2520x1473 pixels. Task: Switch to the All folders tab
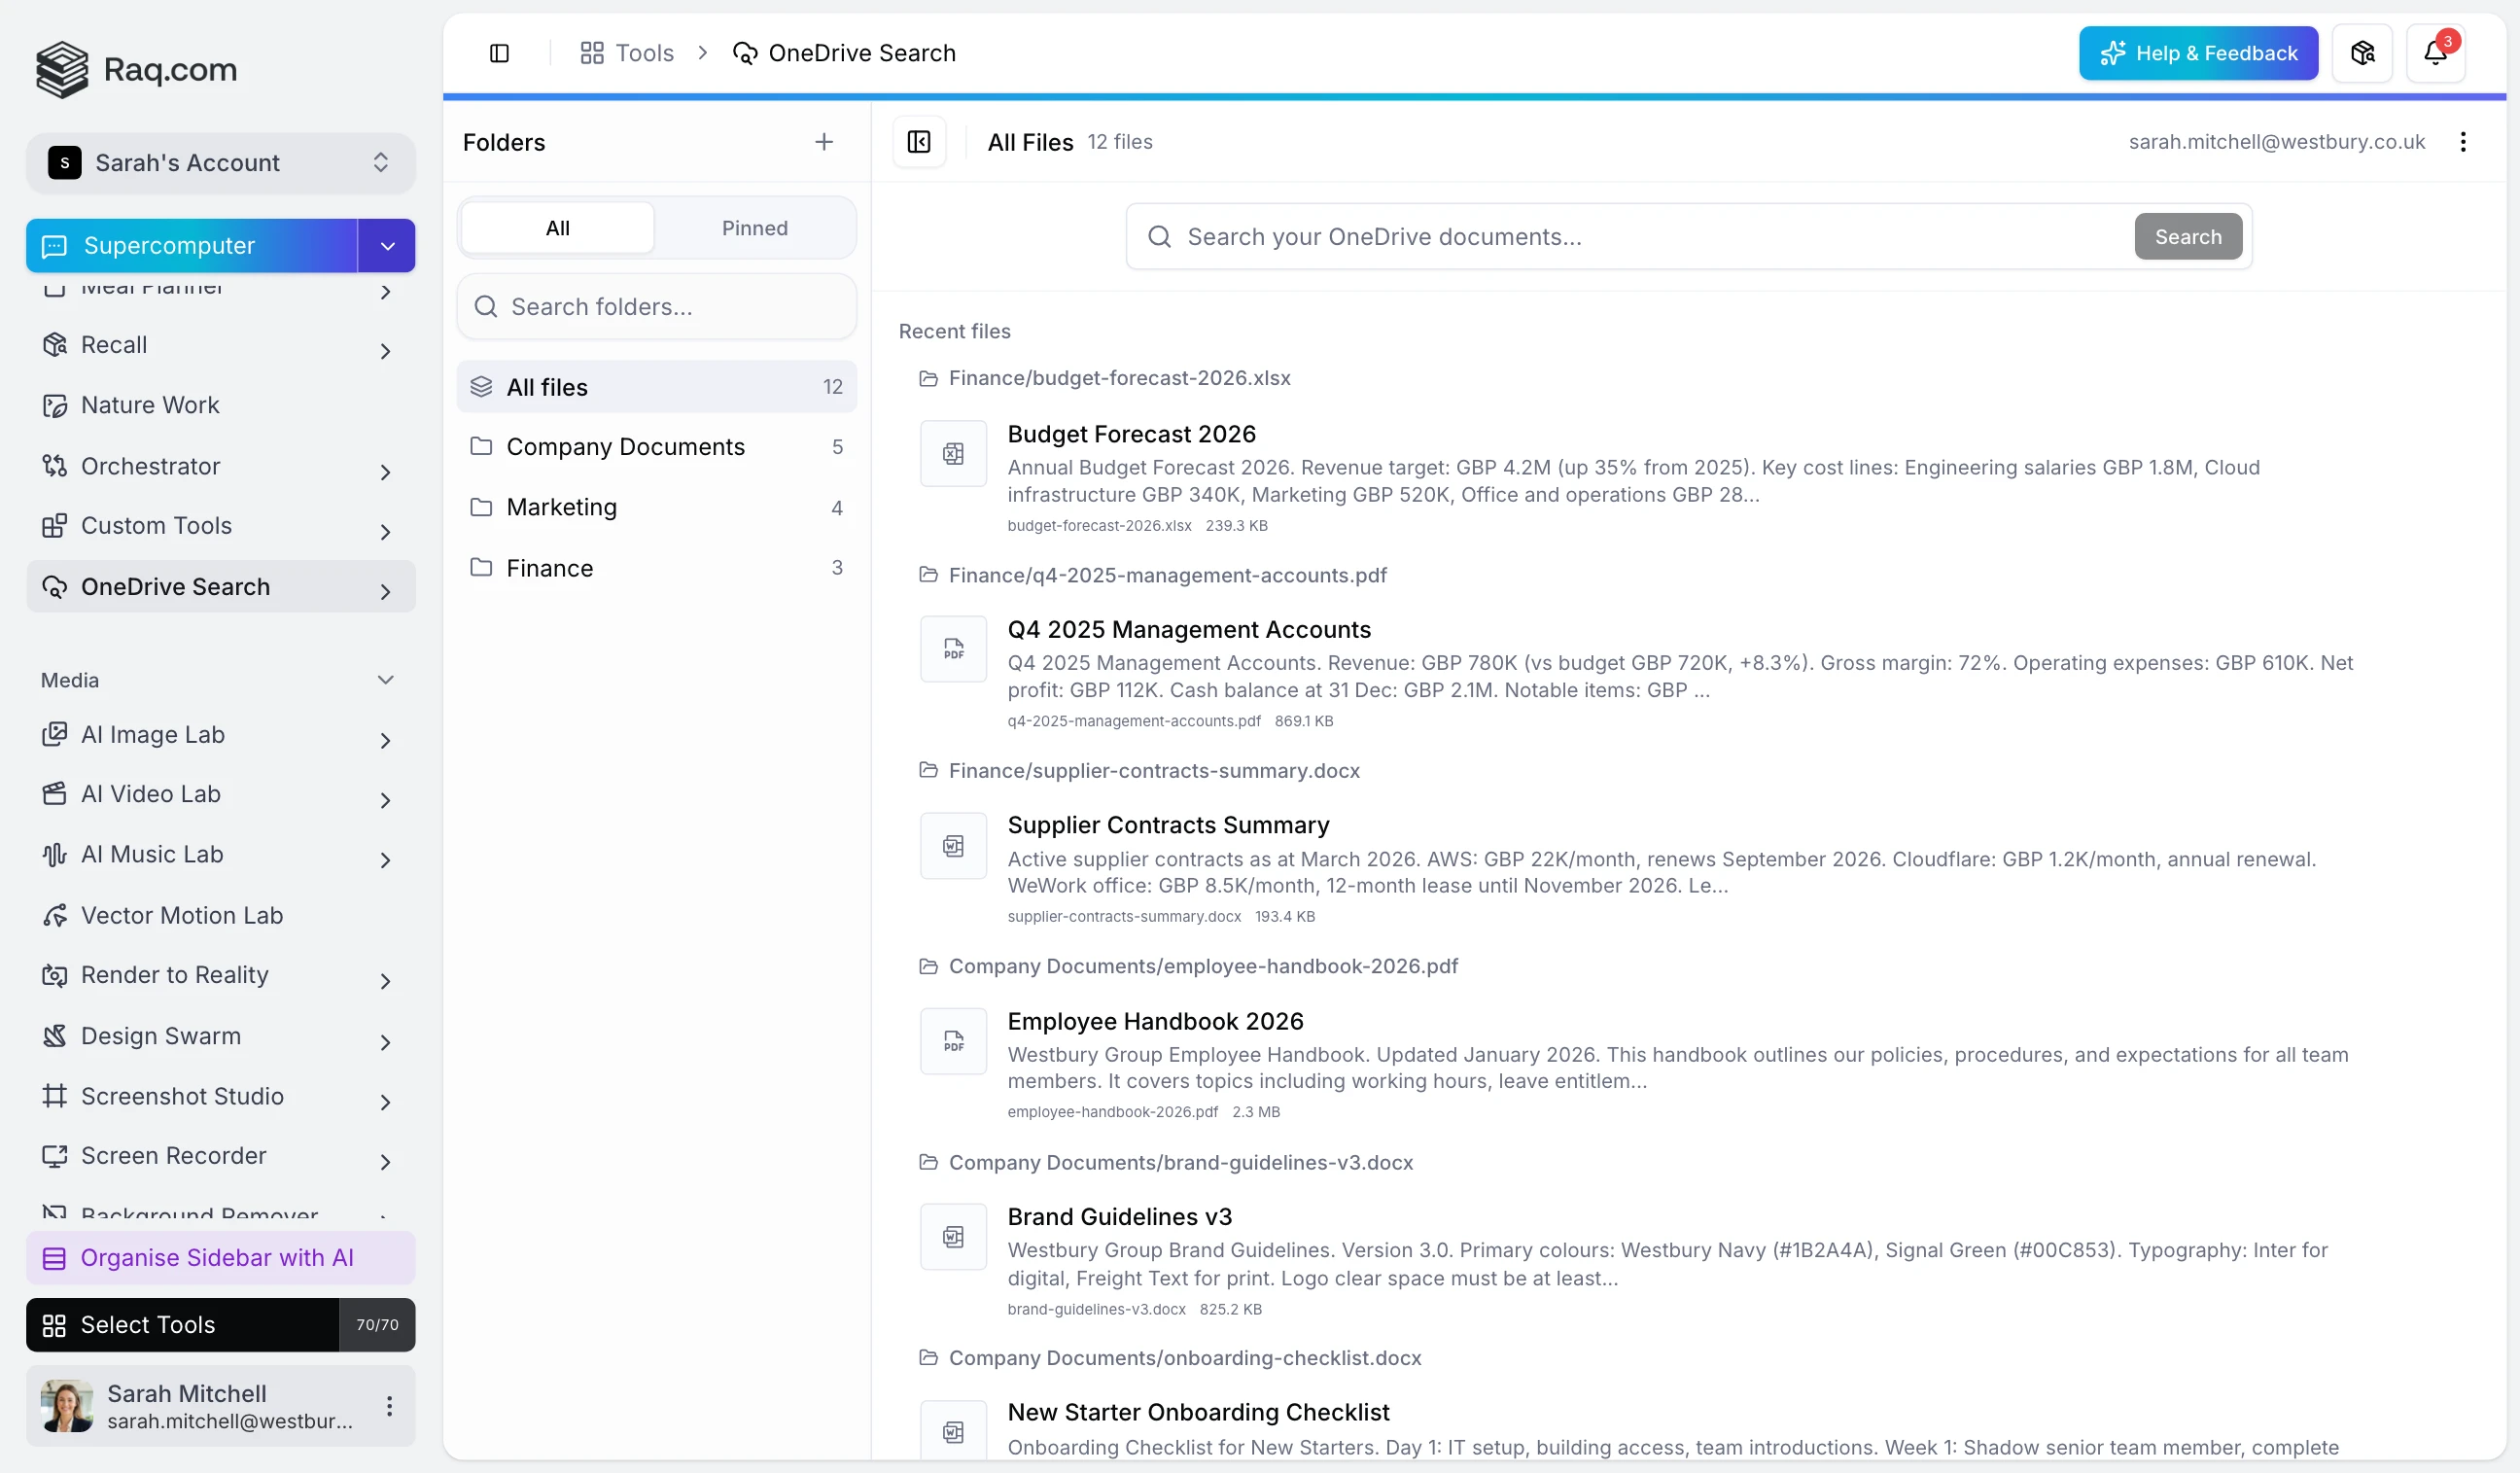click(558, 228)
